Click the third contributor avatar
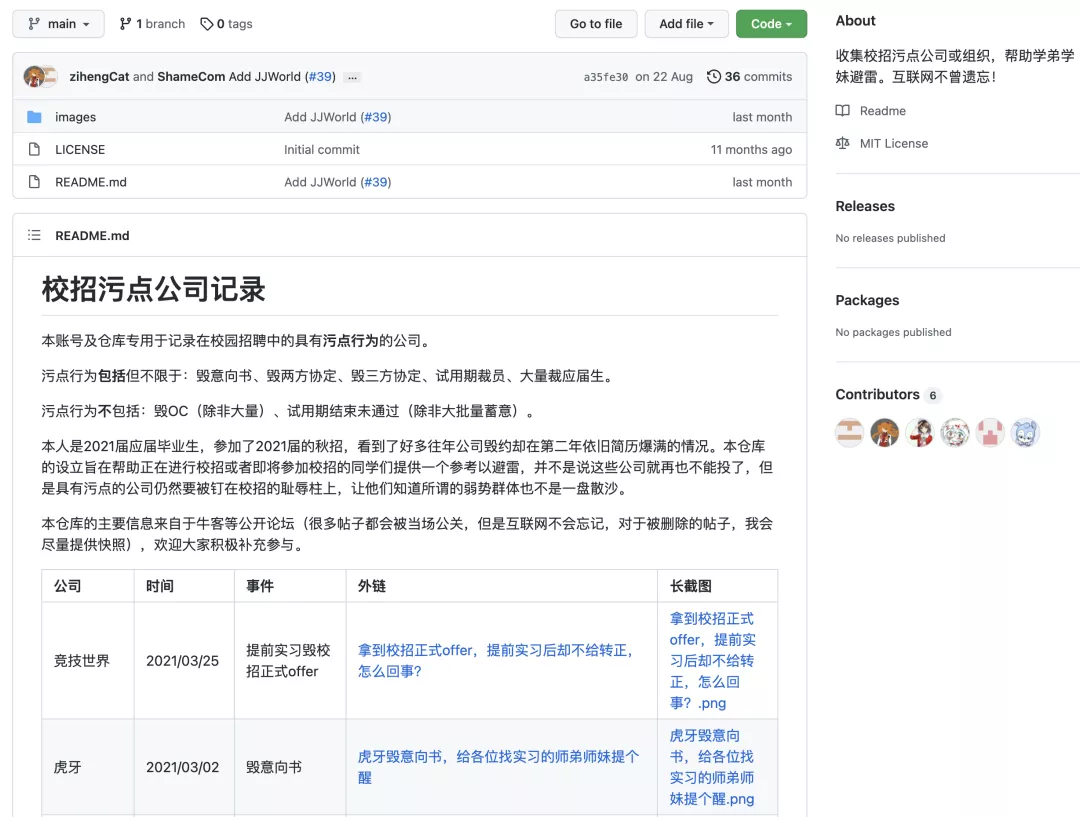This screenshot has height=817, width=1080. pyautogui.click(x=920, y=433)
